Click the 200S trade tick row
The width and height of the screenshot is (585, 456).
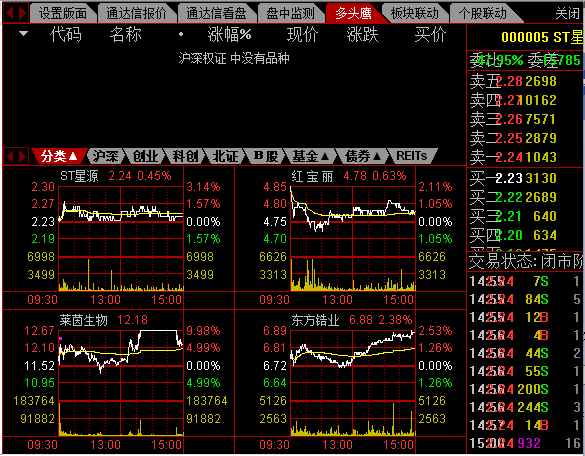(x=525, y=389)
